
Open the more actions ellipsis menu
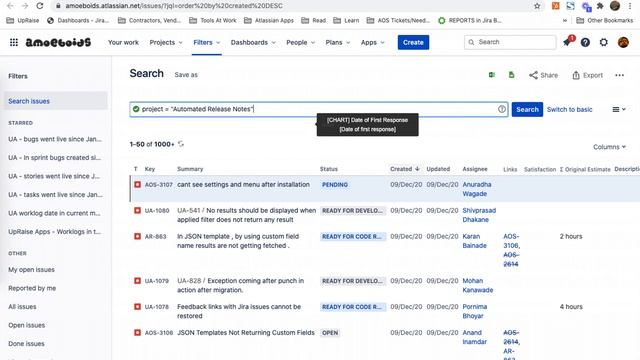(x=620, y=75)
